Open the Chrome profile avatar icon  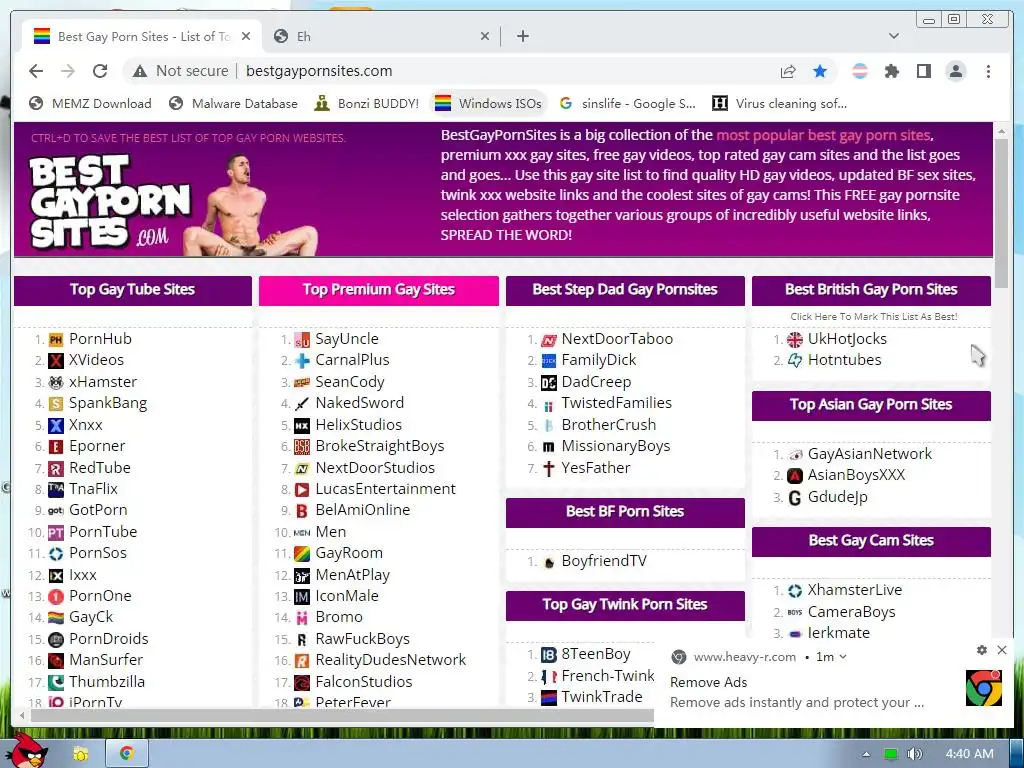(x=956, y=71)
